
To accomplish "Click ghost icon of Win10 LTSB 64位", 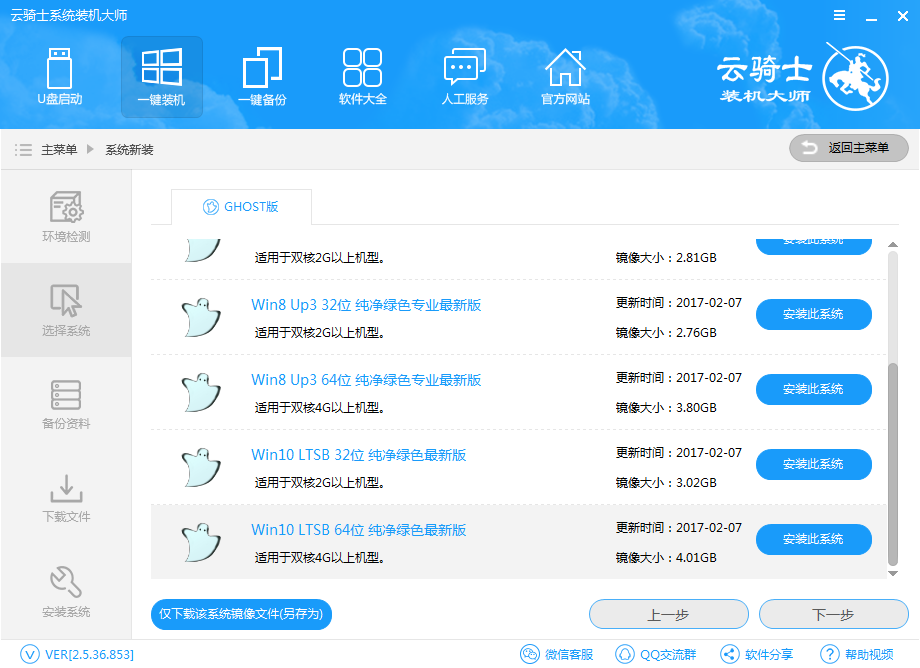I will pos(201,542).
